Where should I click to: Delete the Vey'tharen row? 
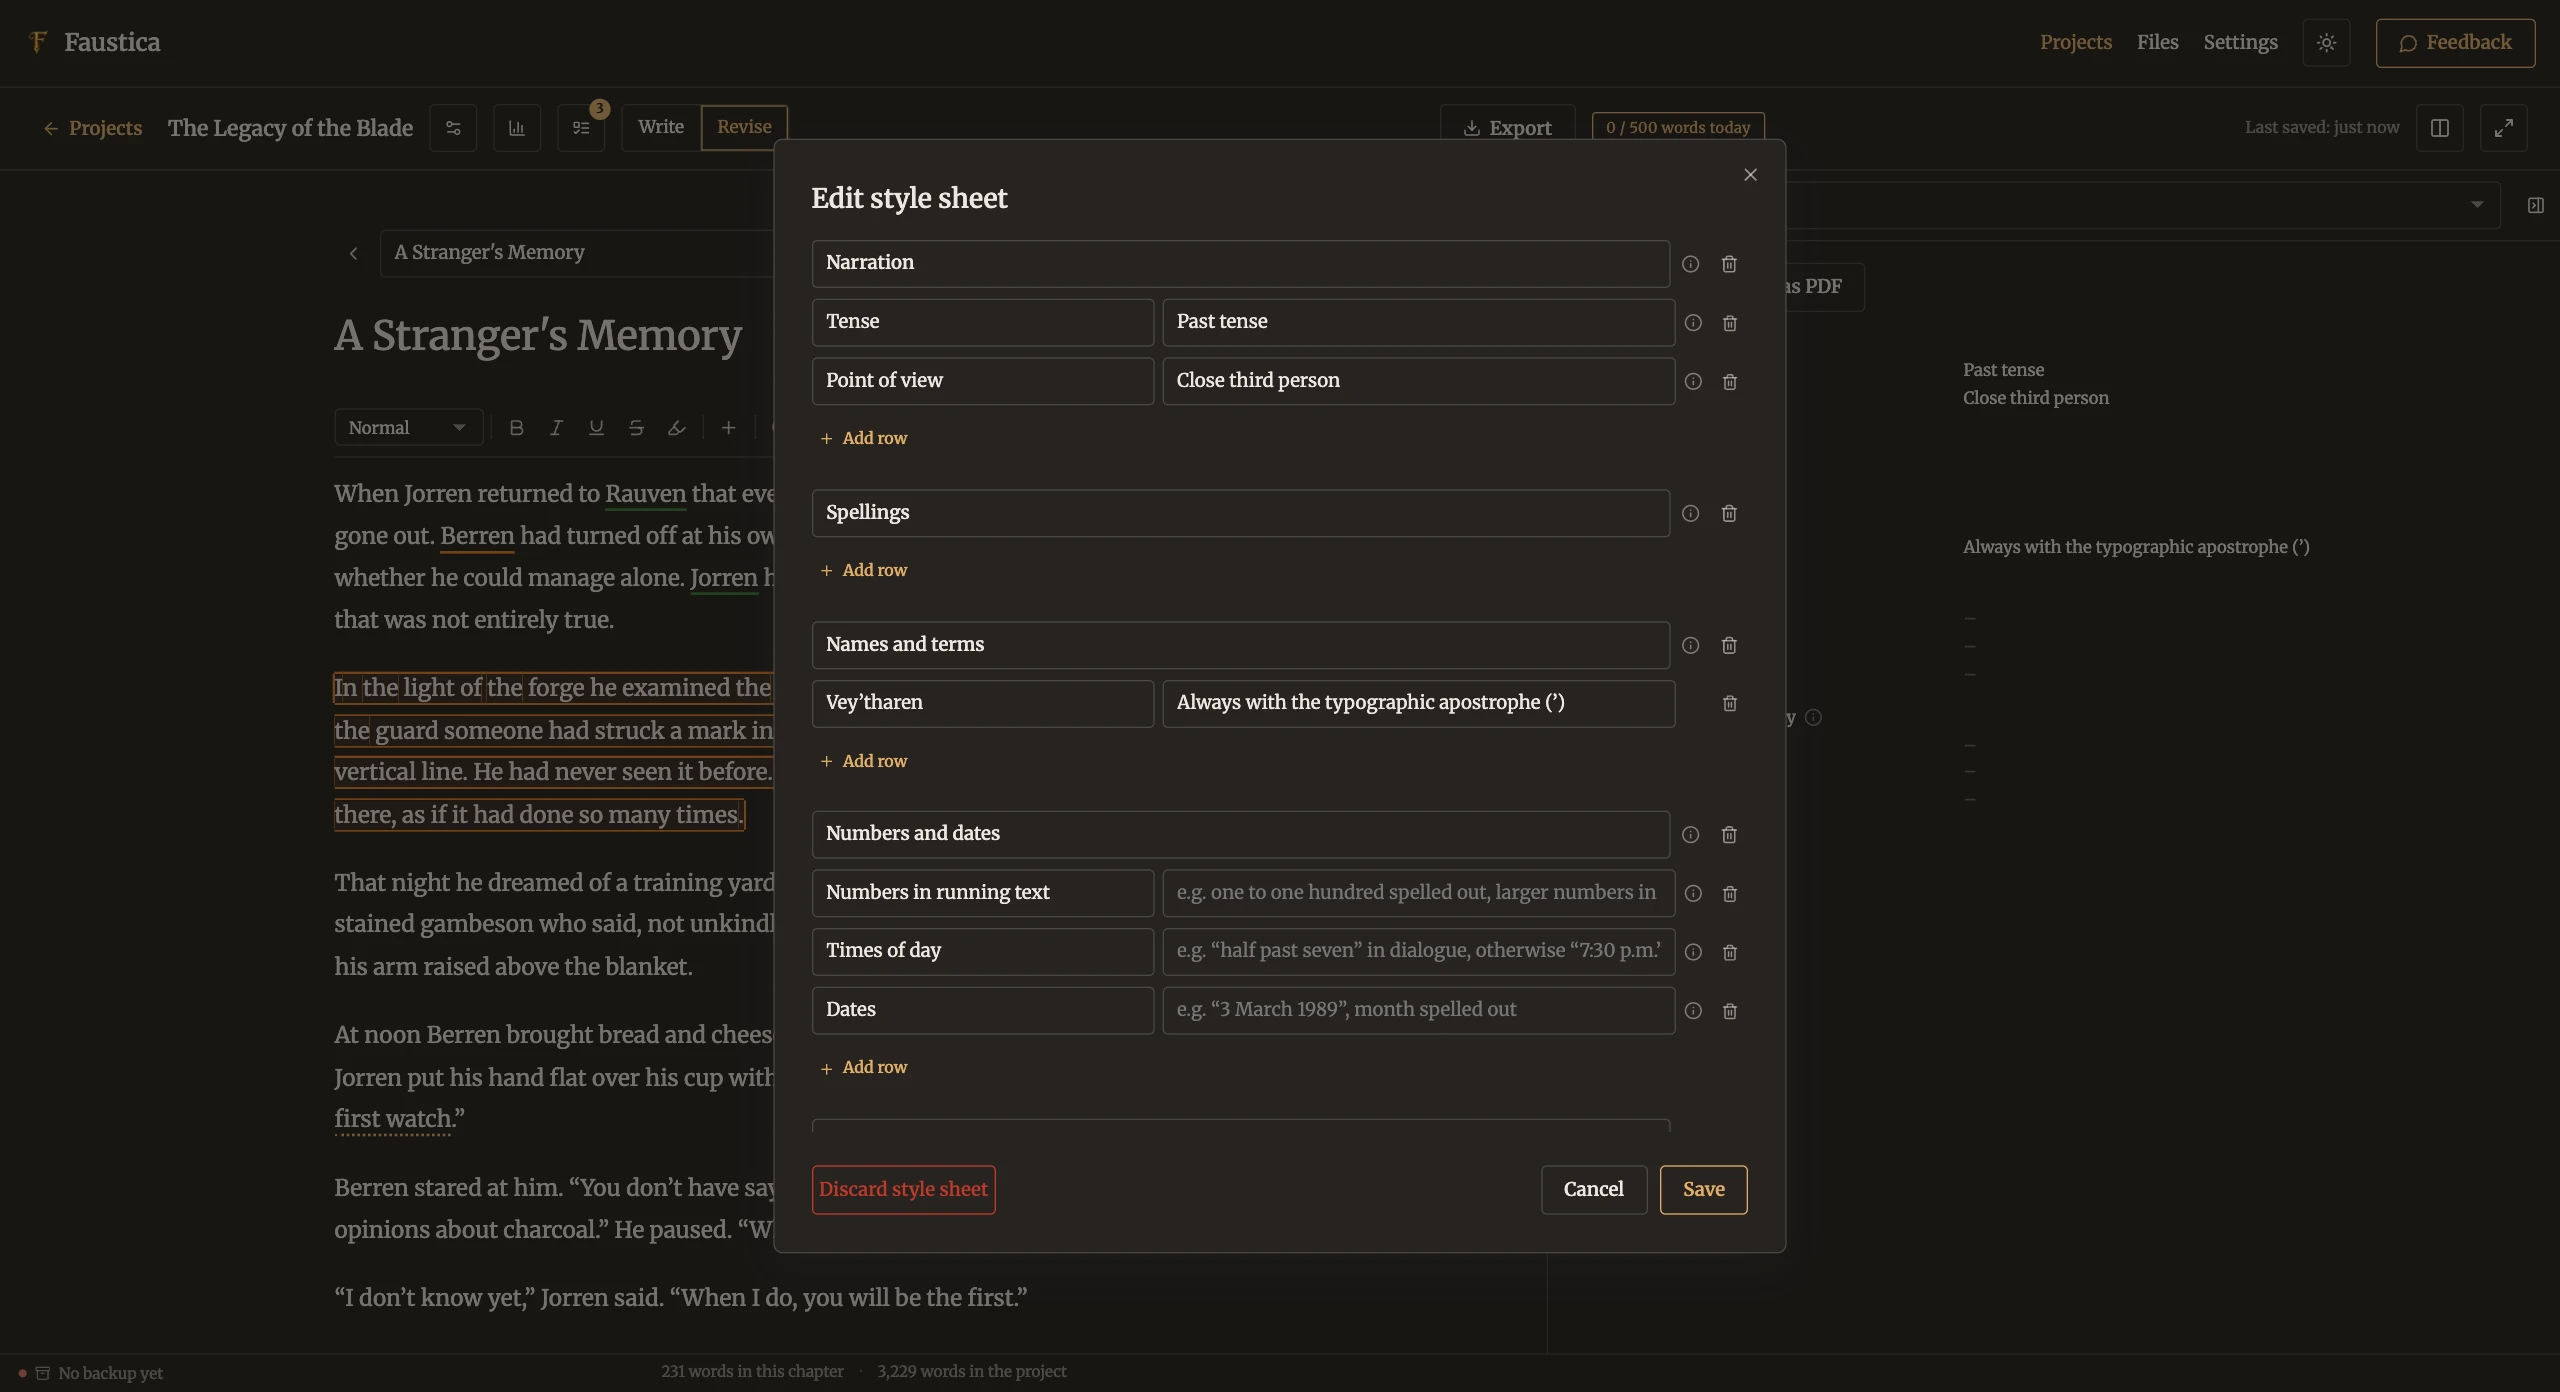[1730, 703]
